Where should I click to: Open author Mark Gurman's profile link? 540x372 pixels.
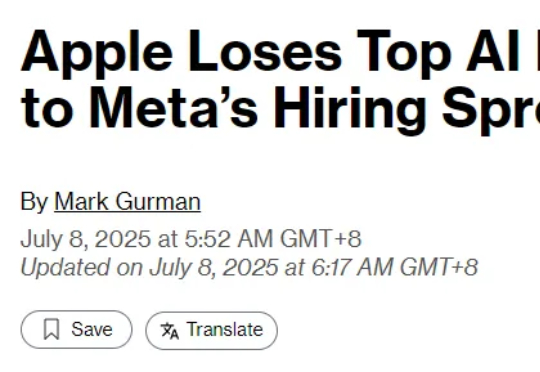pos(127,202)
